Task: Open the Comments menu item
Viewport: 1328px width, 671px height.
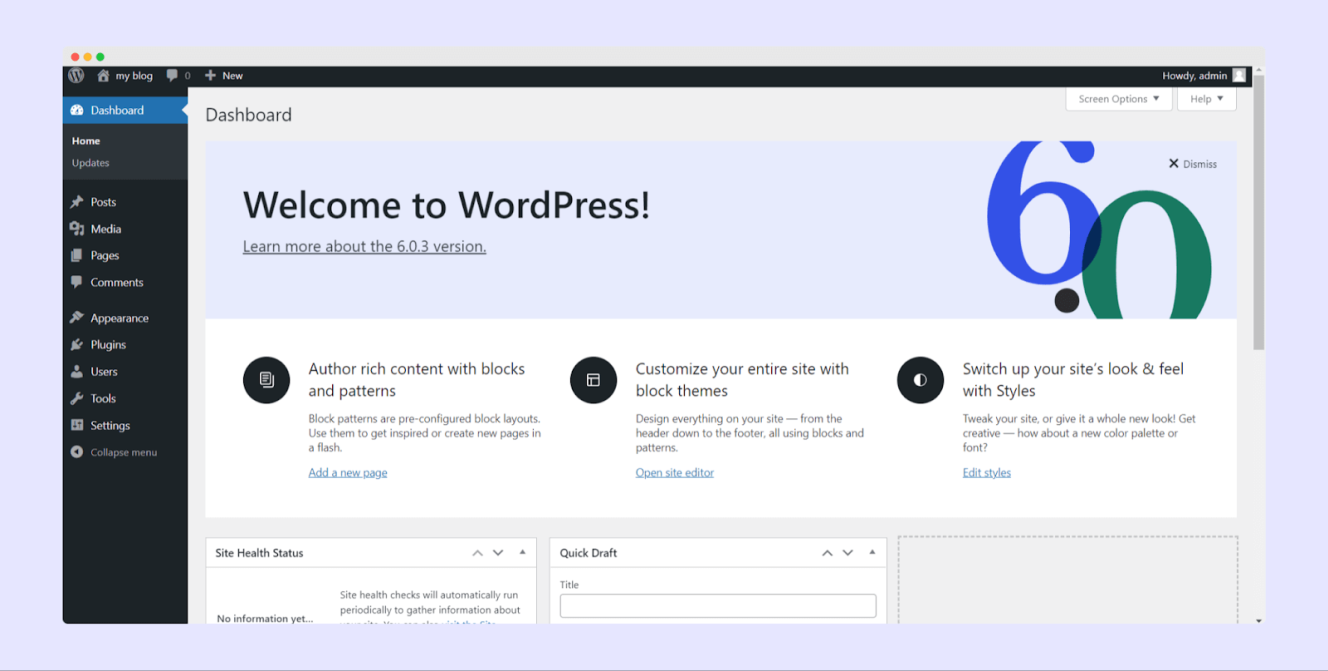Action: pyautogui.click(x=125, y=282)
